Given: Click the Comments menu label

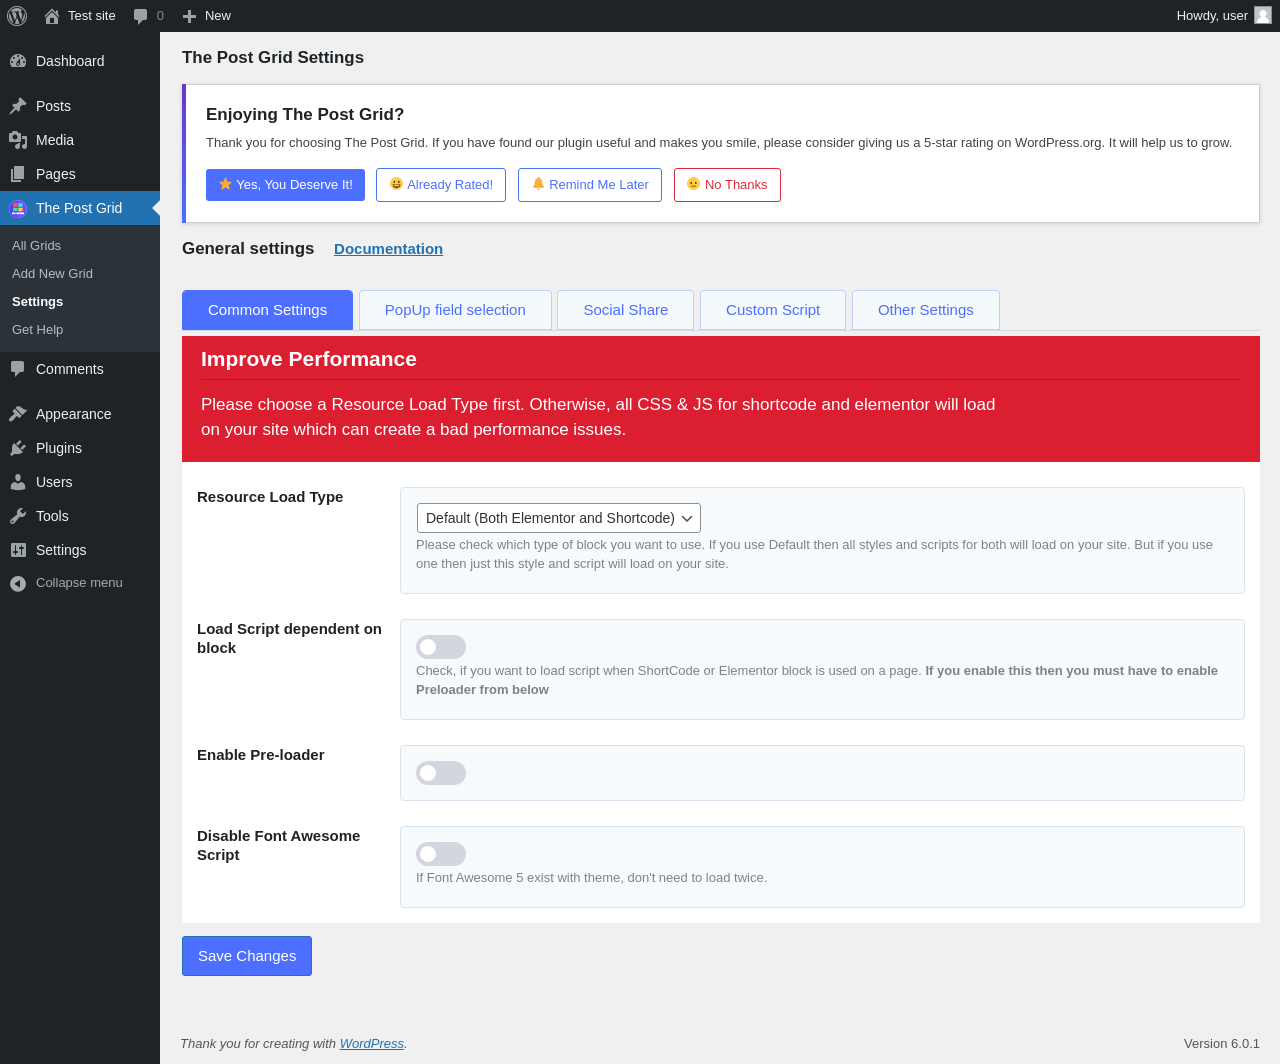Looking at the screenshot, I should pyautogui.click(x=70, y=369).
